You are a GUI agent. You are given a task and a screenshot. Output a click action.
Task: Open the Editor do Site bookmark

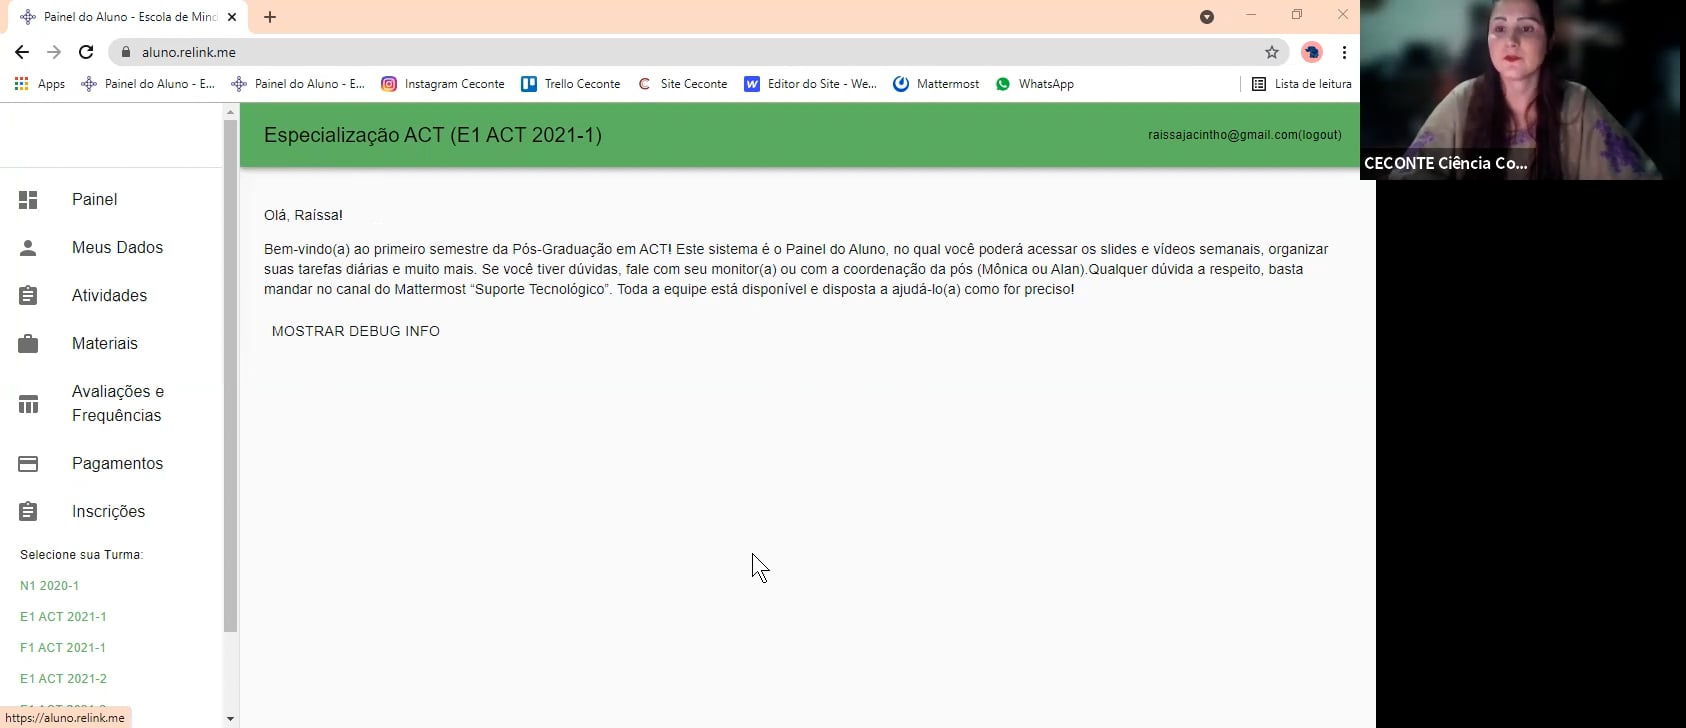[811, 84]
